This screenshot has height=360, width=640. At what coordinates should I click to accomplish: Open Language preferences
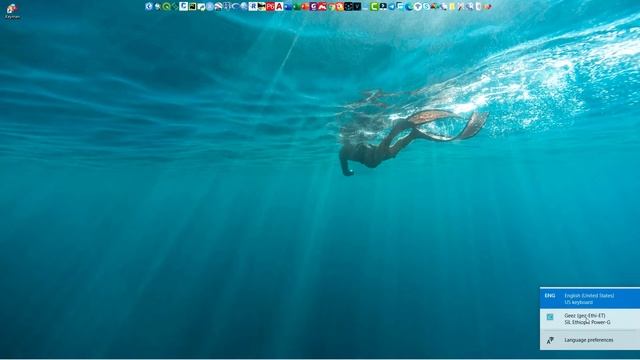click(x=590, y=340)
